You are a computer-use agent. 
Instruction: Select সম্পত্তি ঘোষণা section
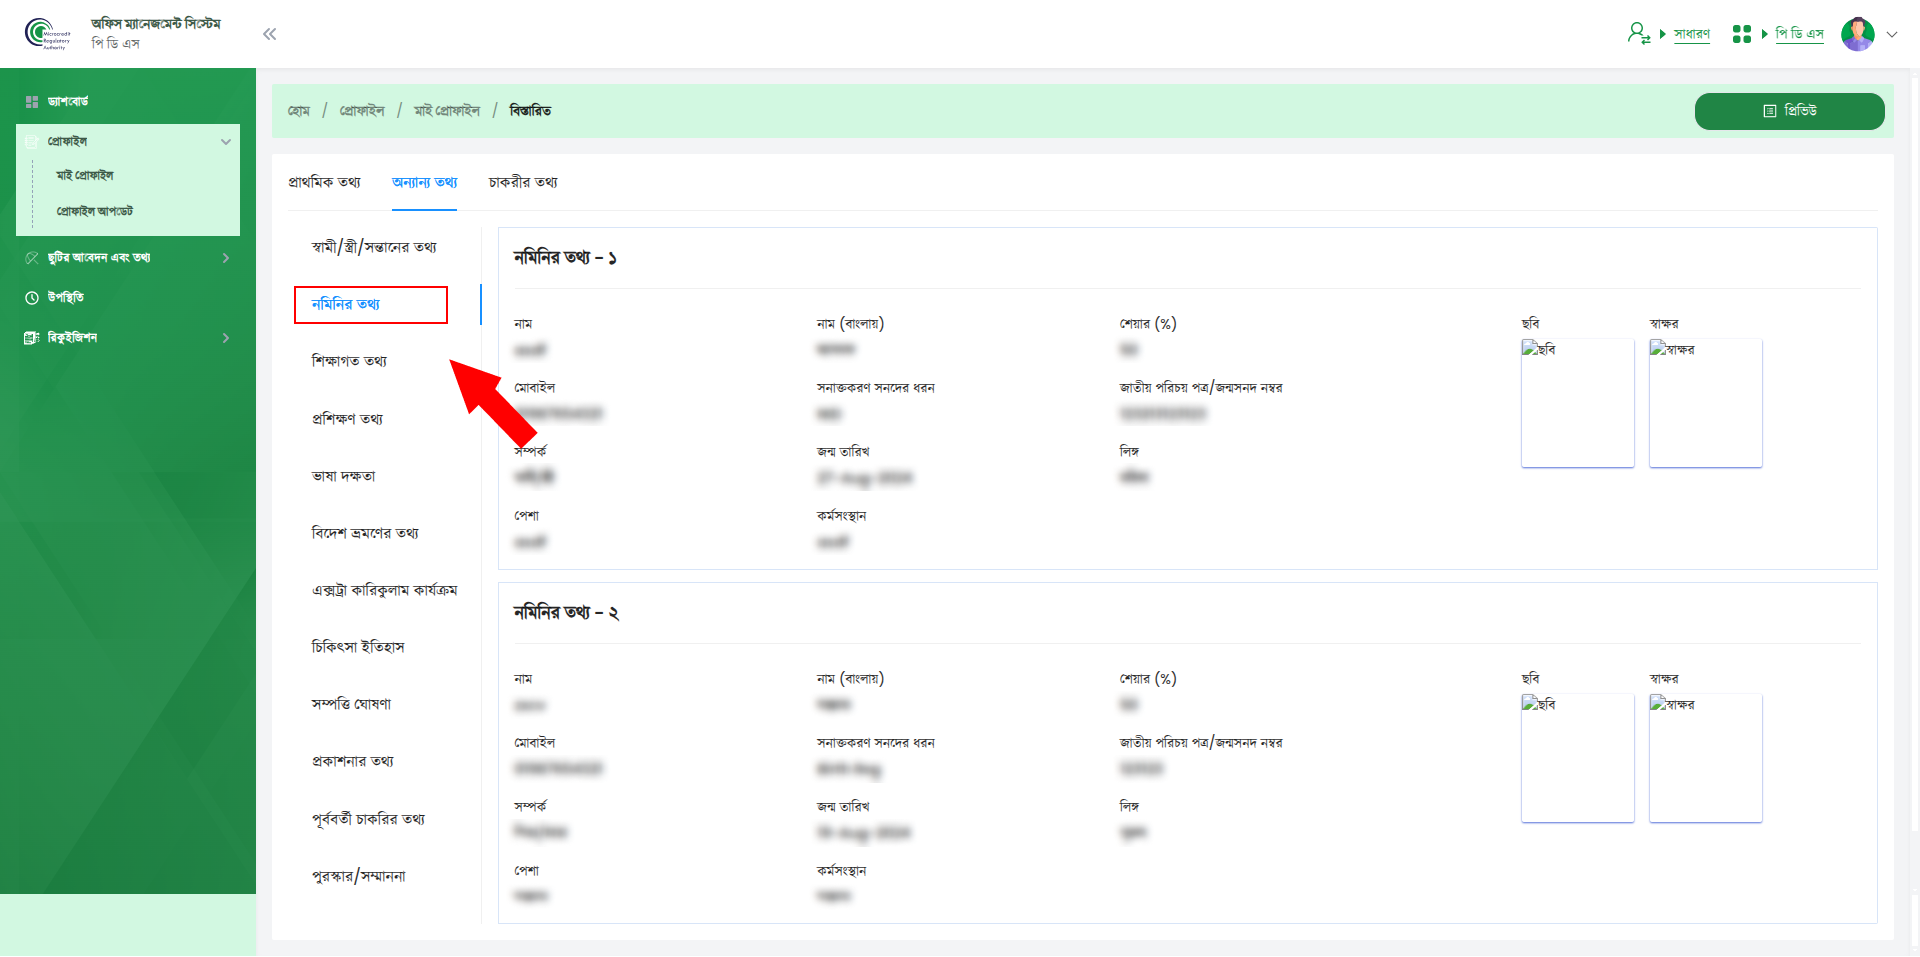[351, 704]
